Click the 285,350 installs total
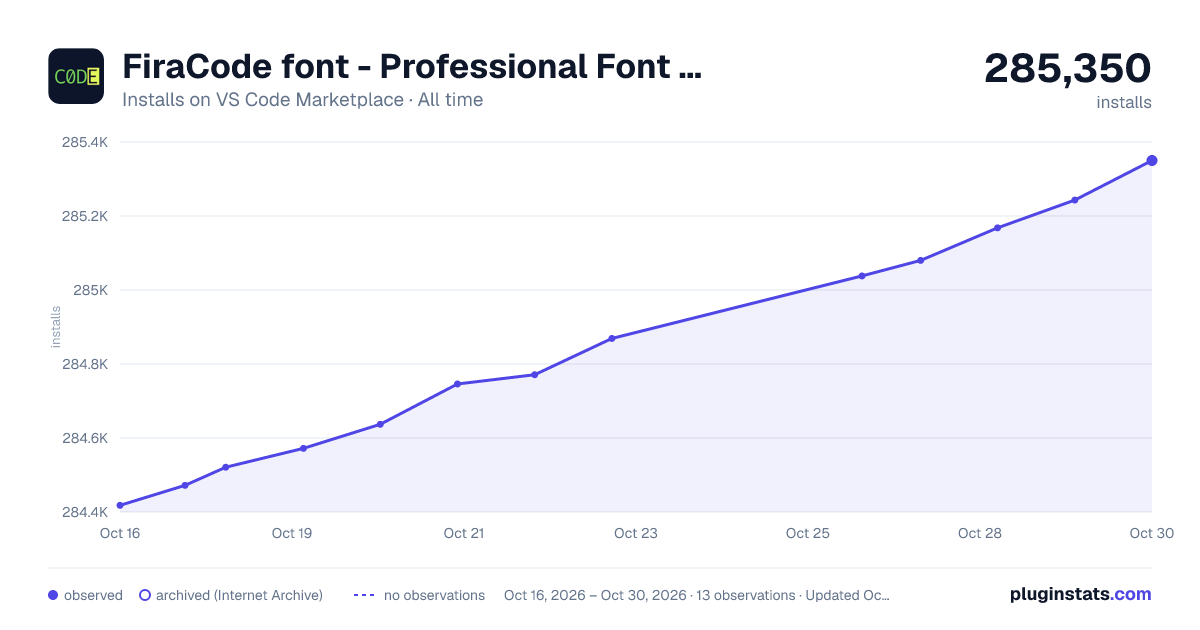Image resolution: width=1200 pixels, height=630 pixels. (1068, 68)
